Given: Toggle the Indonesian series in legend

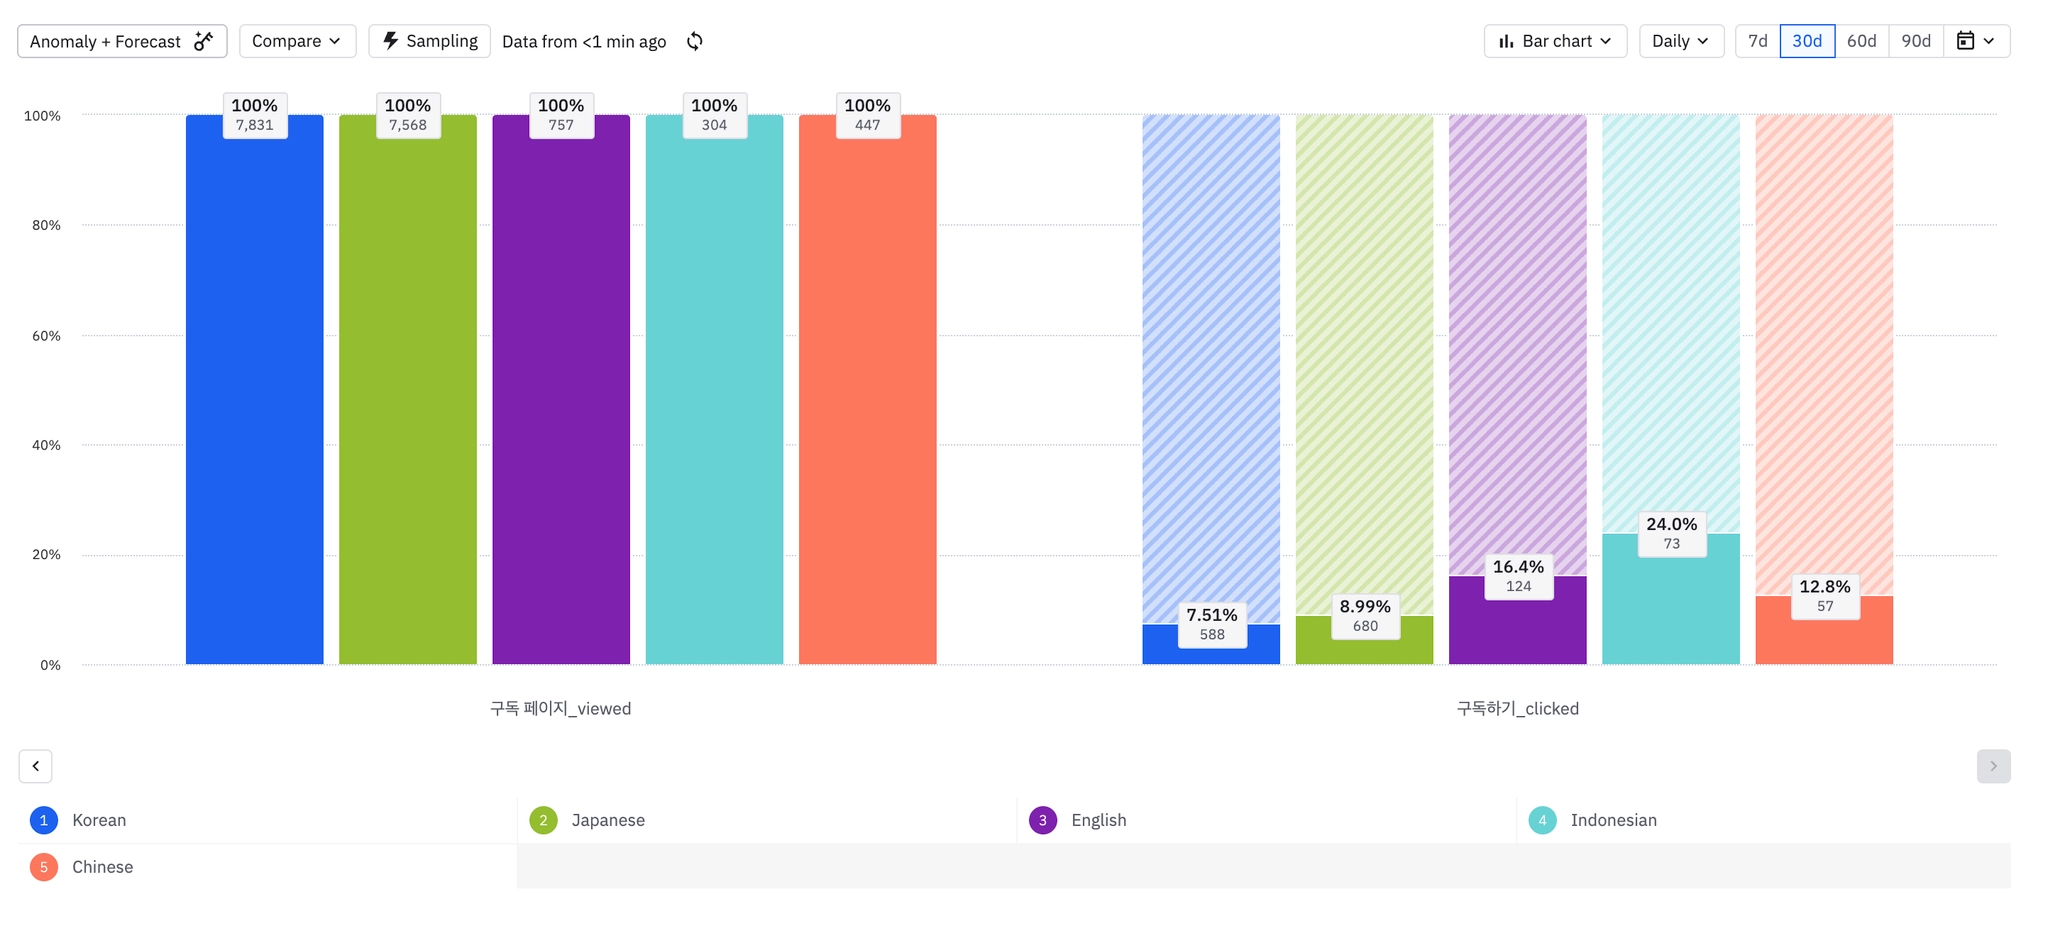Looking at the screenshot, I should click(x=1613, y=820).
